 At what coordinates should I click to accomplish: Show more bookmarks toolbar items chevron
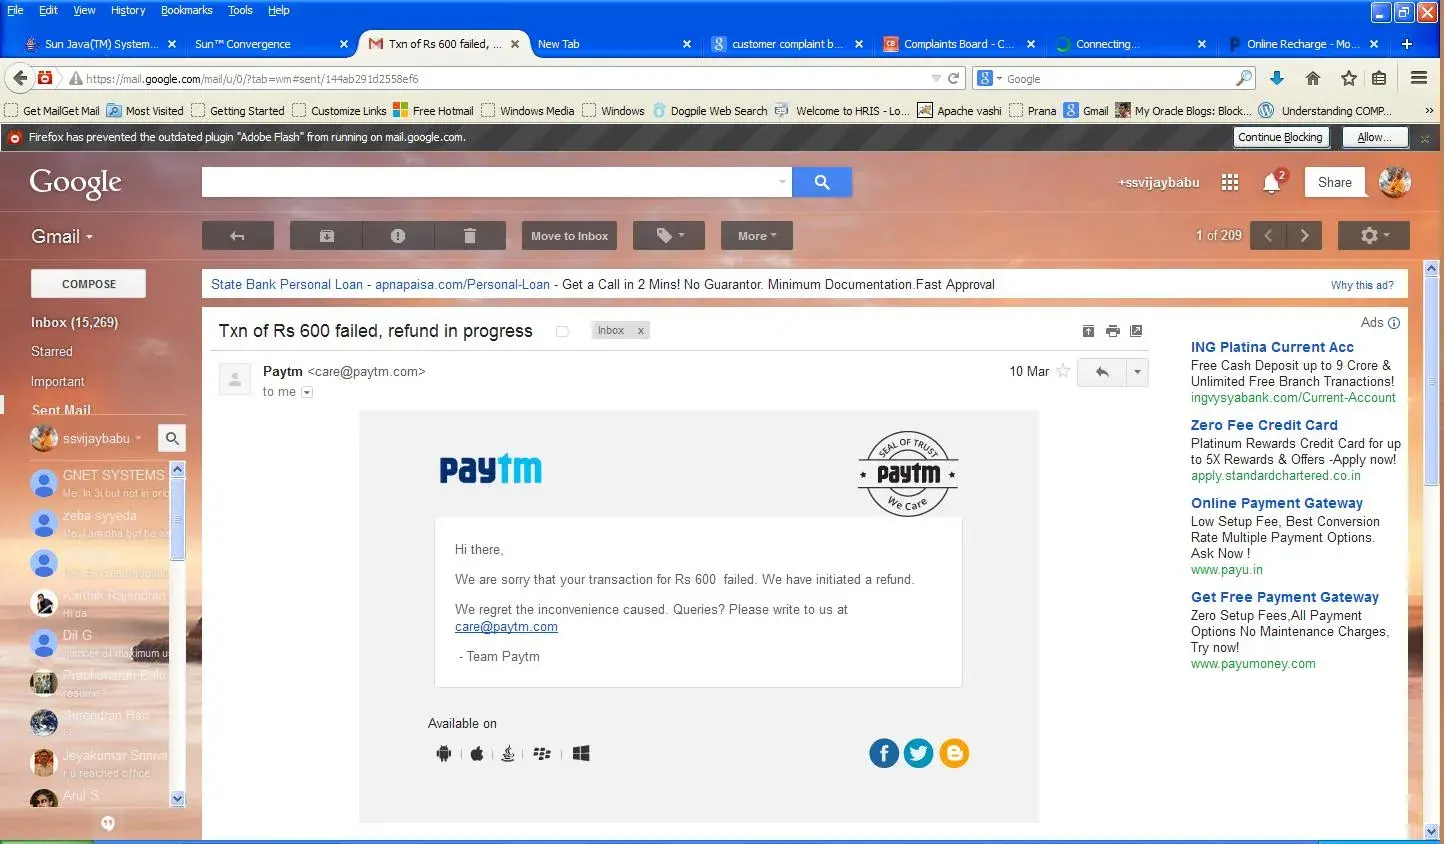[1429, 111]
